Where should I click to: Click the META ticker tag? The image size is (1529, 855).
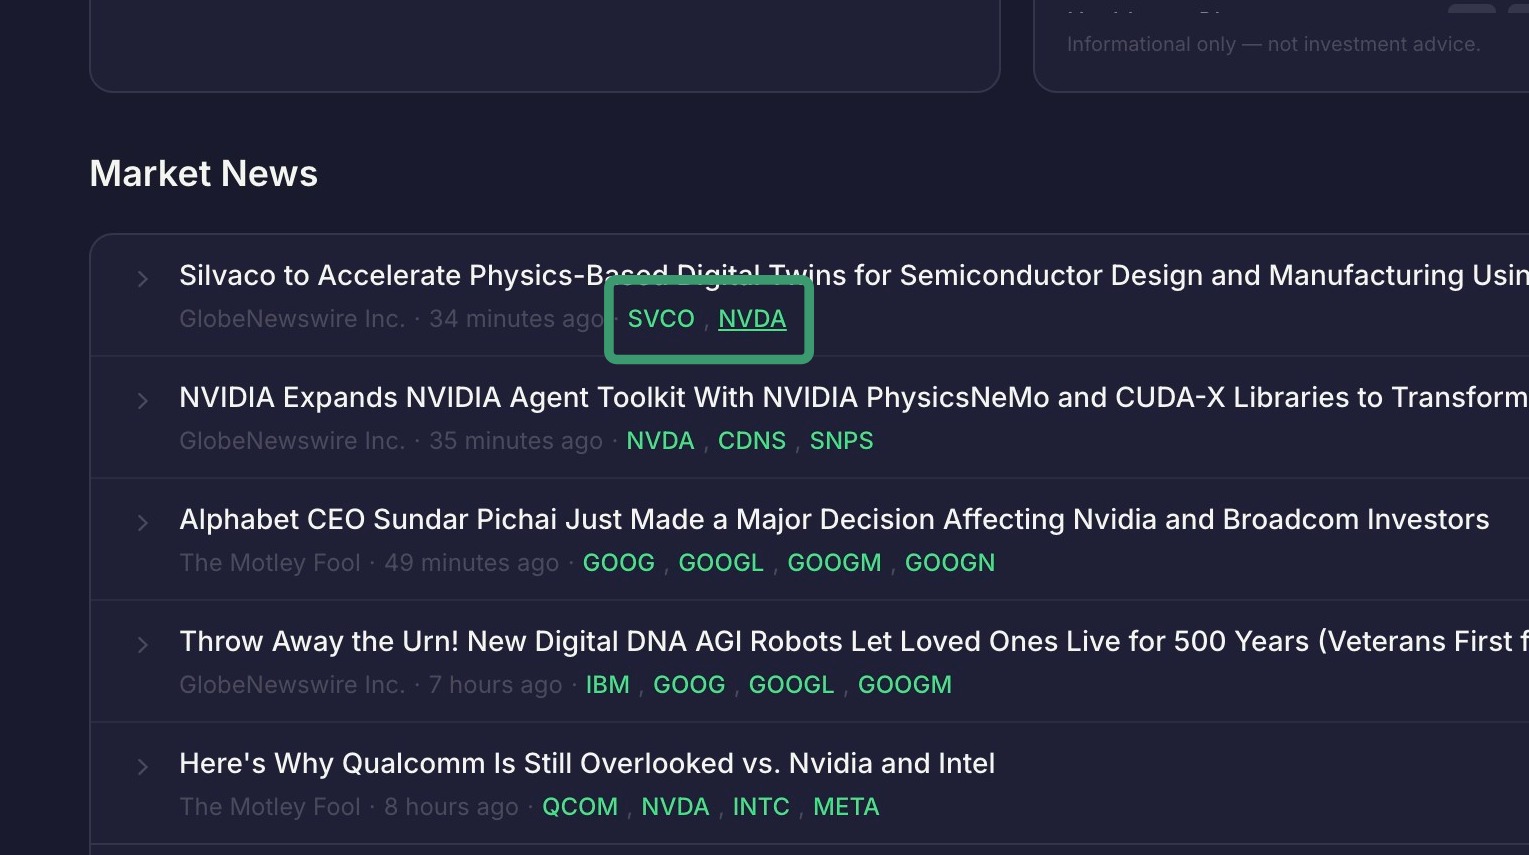coord(846,807)
